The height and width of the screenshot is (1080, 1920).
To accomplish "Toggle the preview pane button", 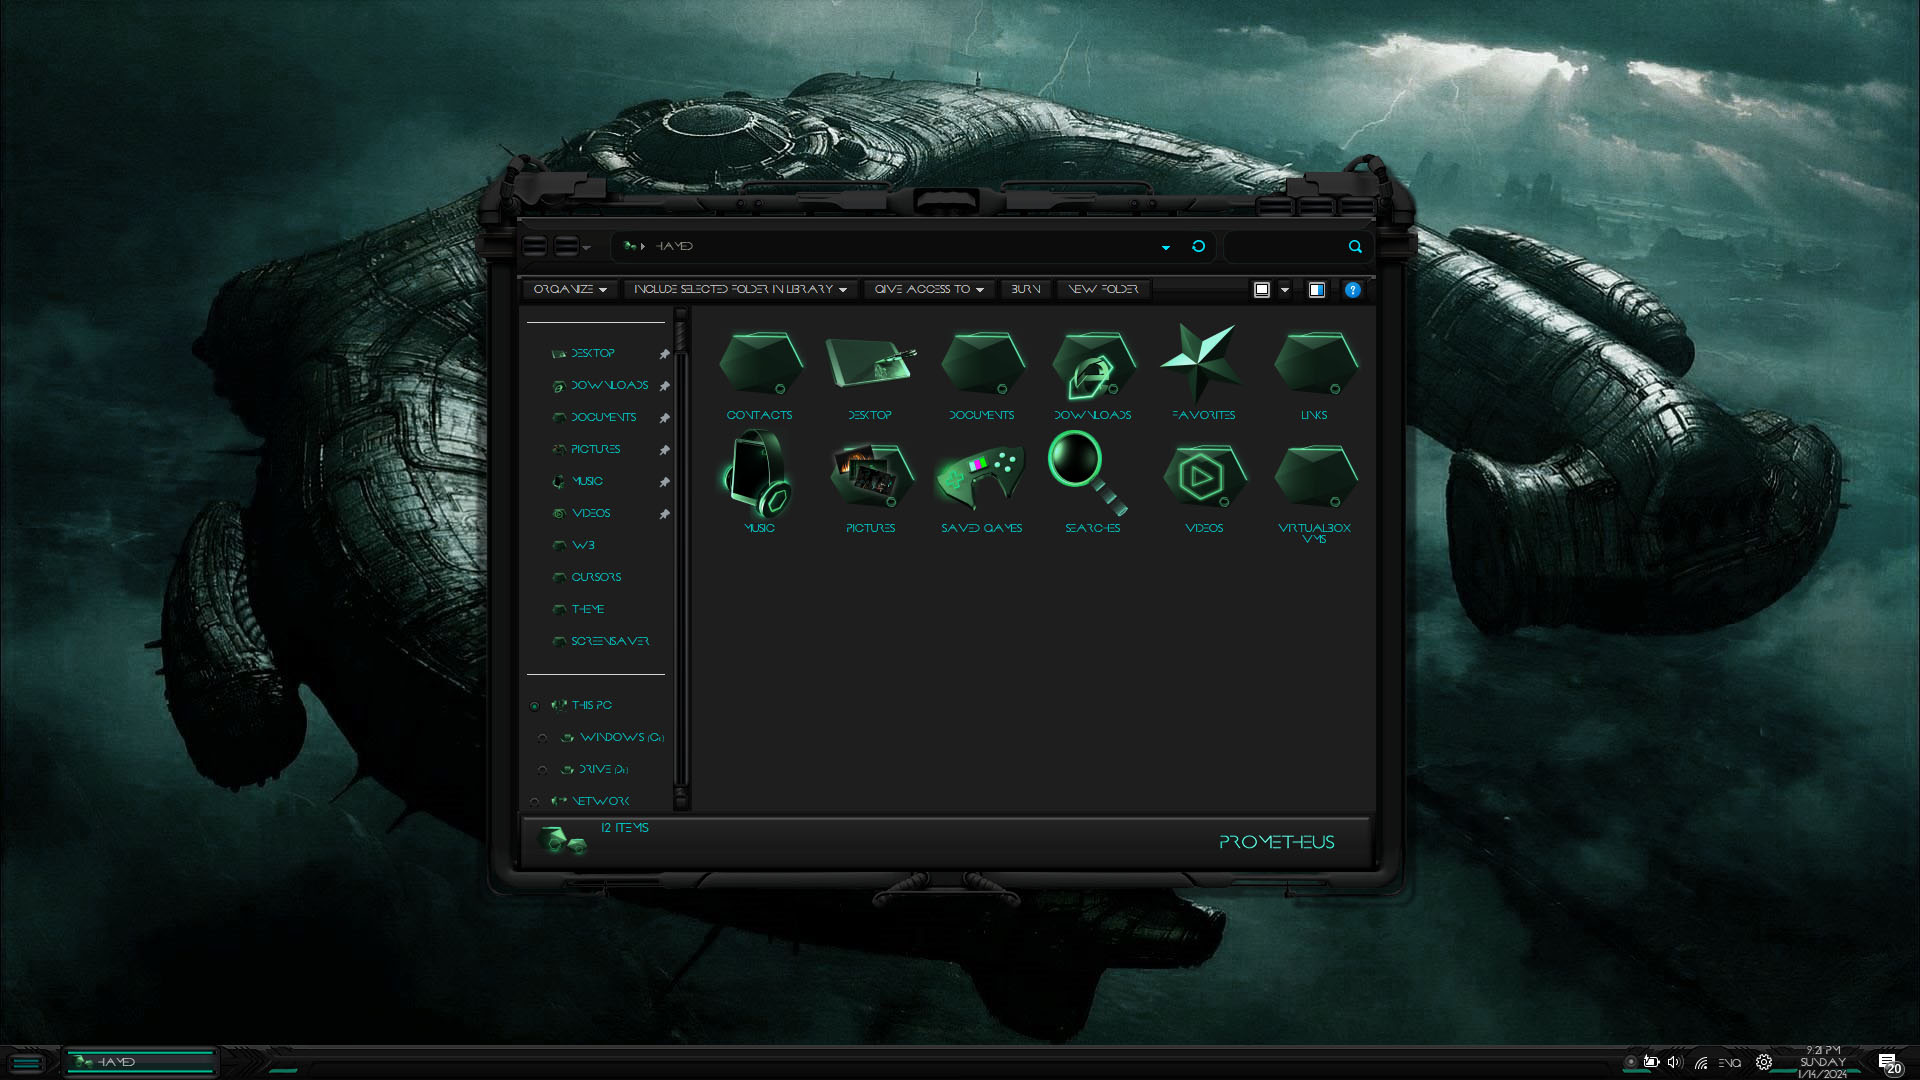I will pyautogui.click(x=1317, y=290).
